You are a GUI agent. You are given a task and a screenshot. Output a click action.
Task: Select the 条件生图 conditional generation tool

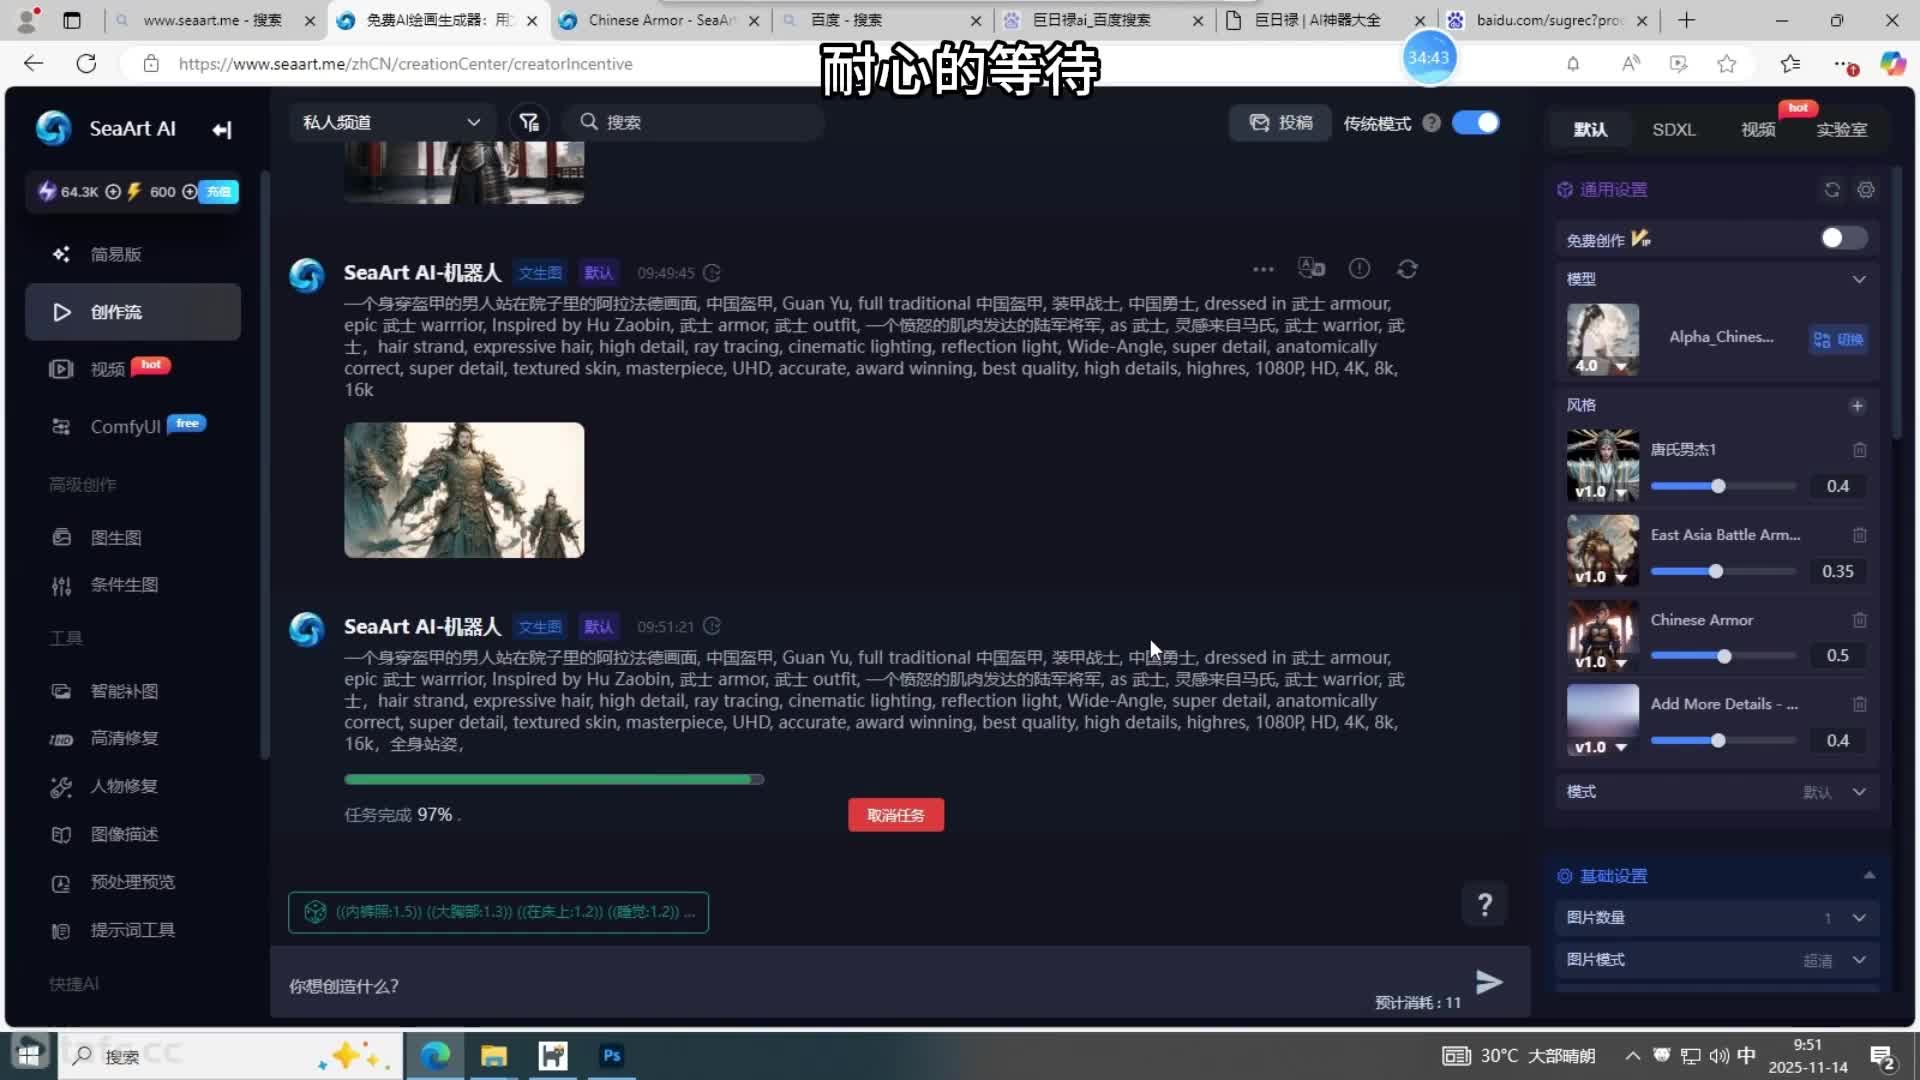pos(124,585)
